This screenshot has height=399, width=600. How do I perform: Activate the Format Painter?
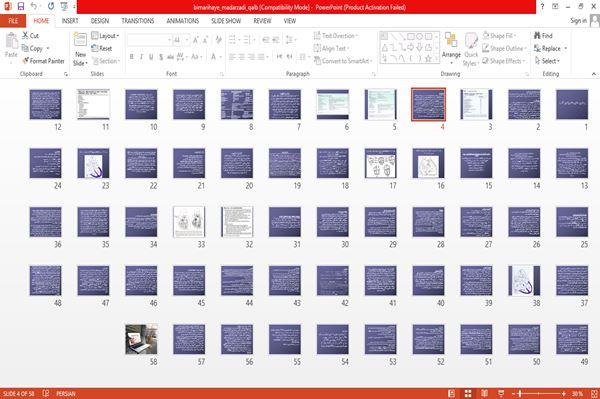pos(43,61)
